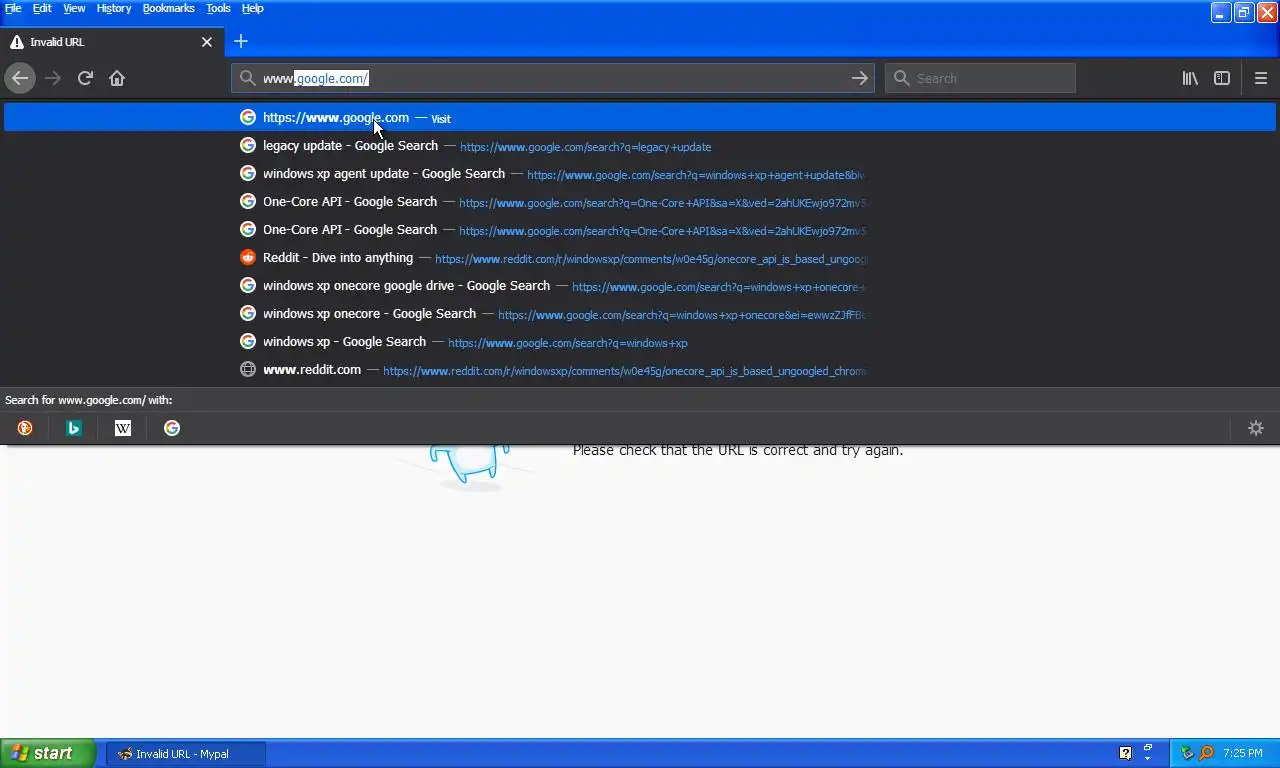Search with Wikipedia one-off engine icon

[x=123, y=428]
